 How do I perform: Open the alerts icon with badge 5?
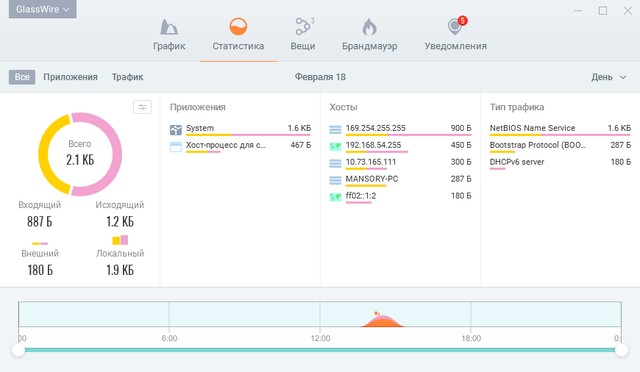coord(456,26)
